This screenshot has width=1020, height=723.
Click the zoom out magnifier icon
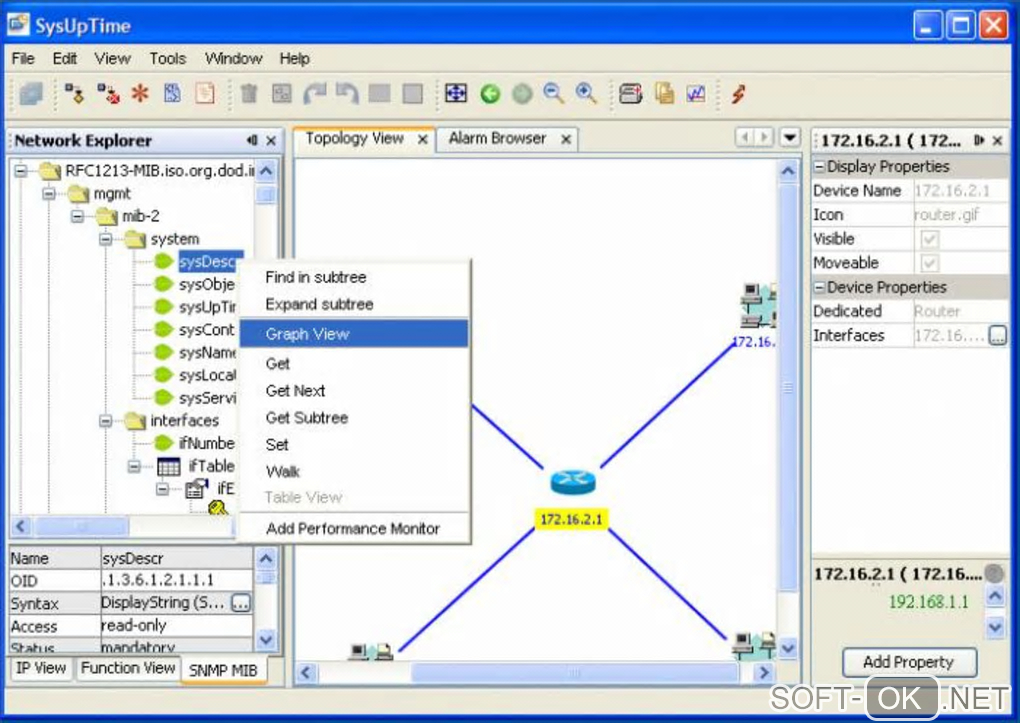point(554,94)
